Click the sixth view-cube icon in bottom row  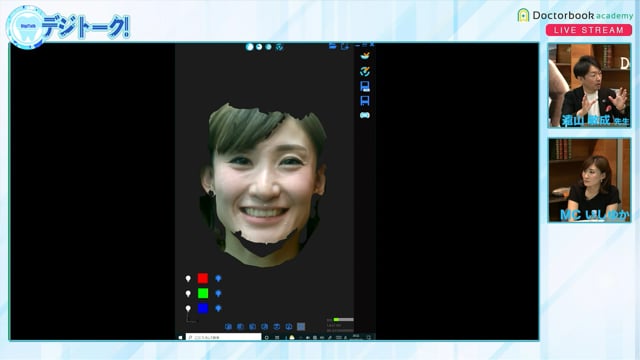click(289, 327)
